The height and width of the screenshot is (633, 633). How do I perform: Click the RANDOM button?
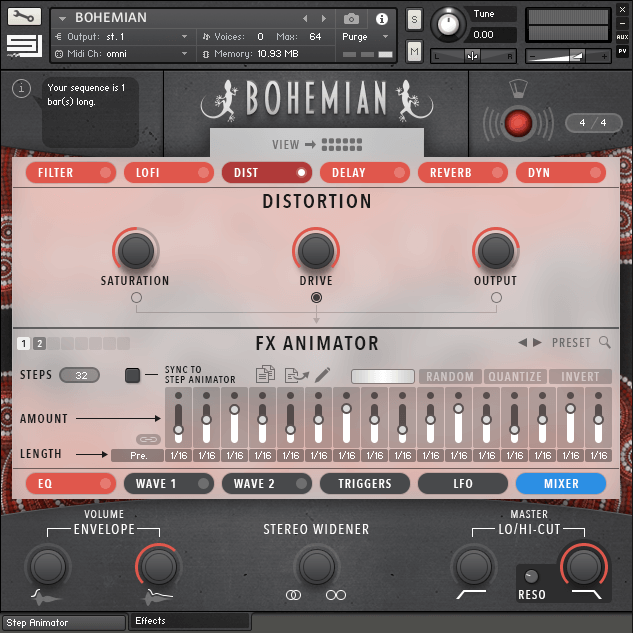coord(450,377)
